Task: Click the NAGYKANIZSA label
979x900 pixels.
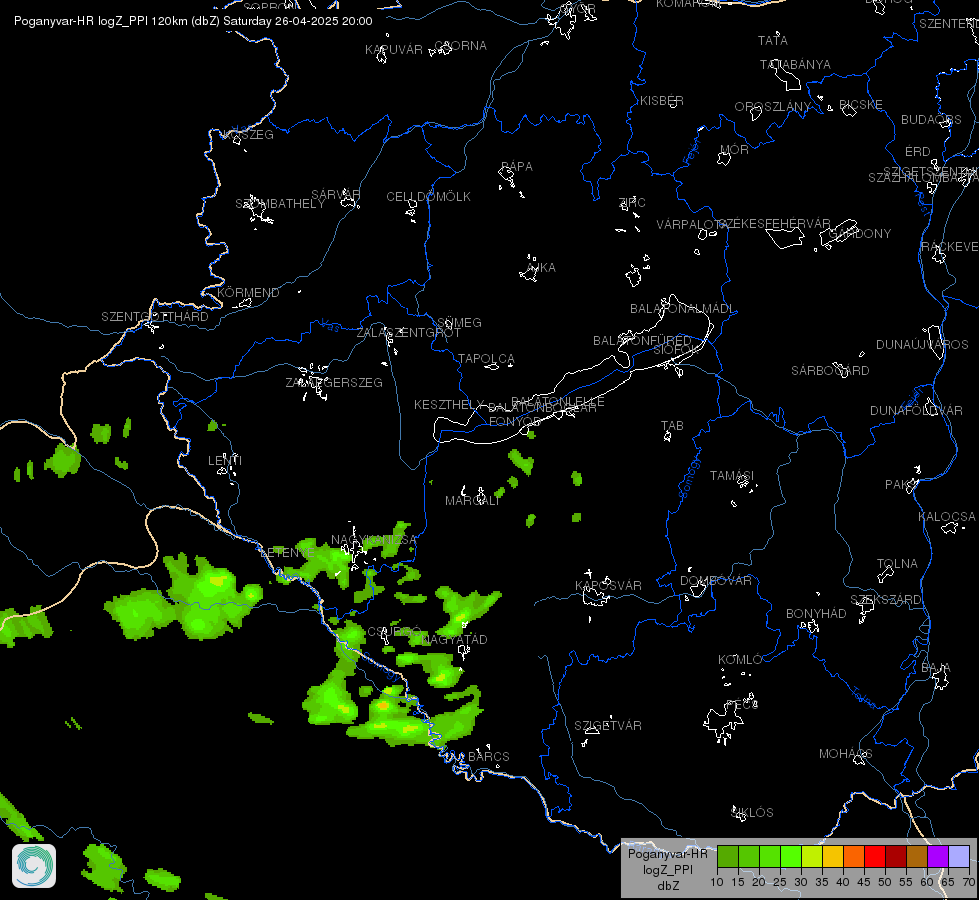Action: pyautogui.click(x=373, y=540)
